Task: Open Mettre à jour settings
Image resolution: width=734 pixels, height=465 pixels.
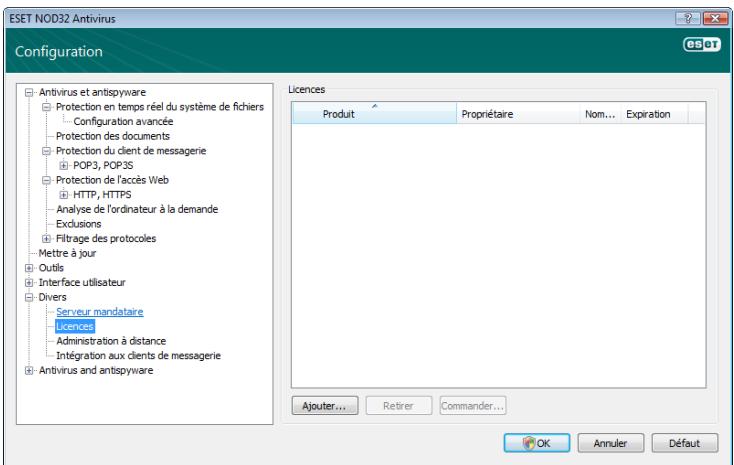Action: tap(67, 253)
